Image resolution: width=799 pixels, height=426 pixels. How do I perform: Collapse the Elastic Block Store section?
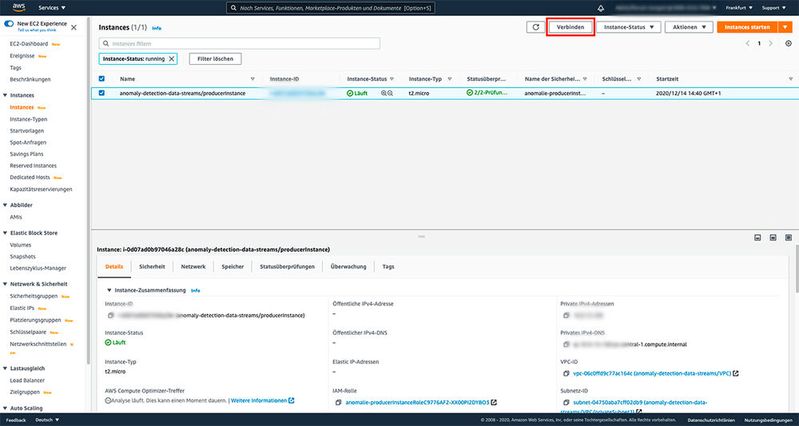5,233
